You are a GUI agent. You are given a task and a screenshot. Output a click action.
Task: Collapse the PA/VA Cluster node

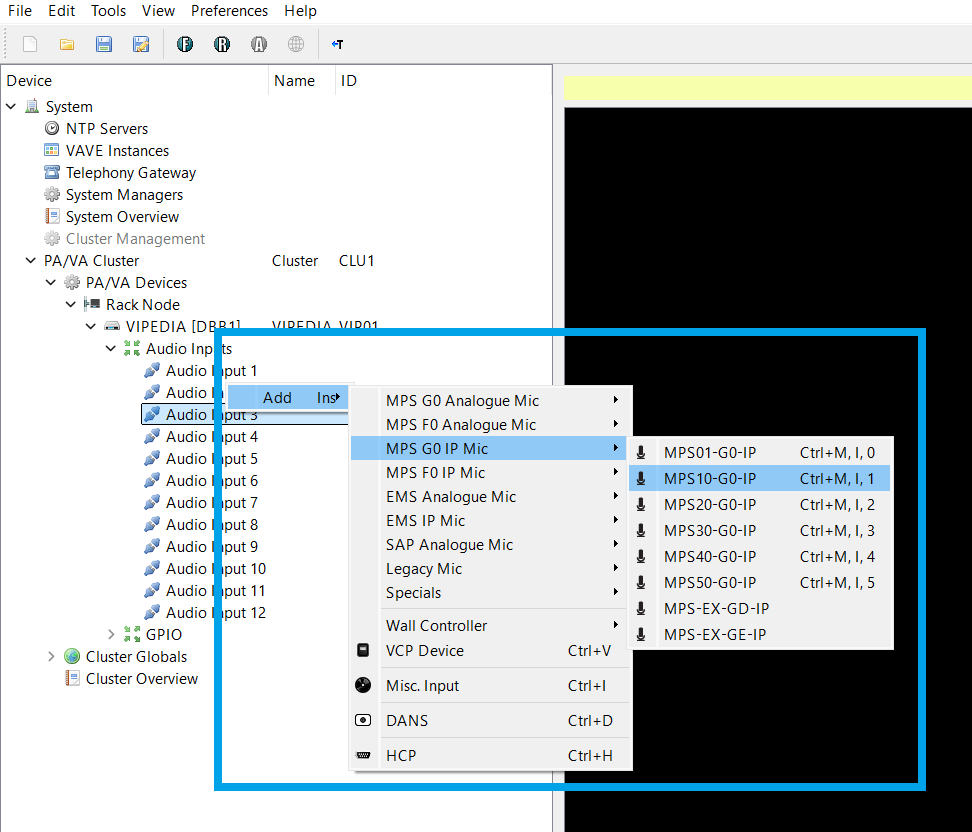30,260
